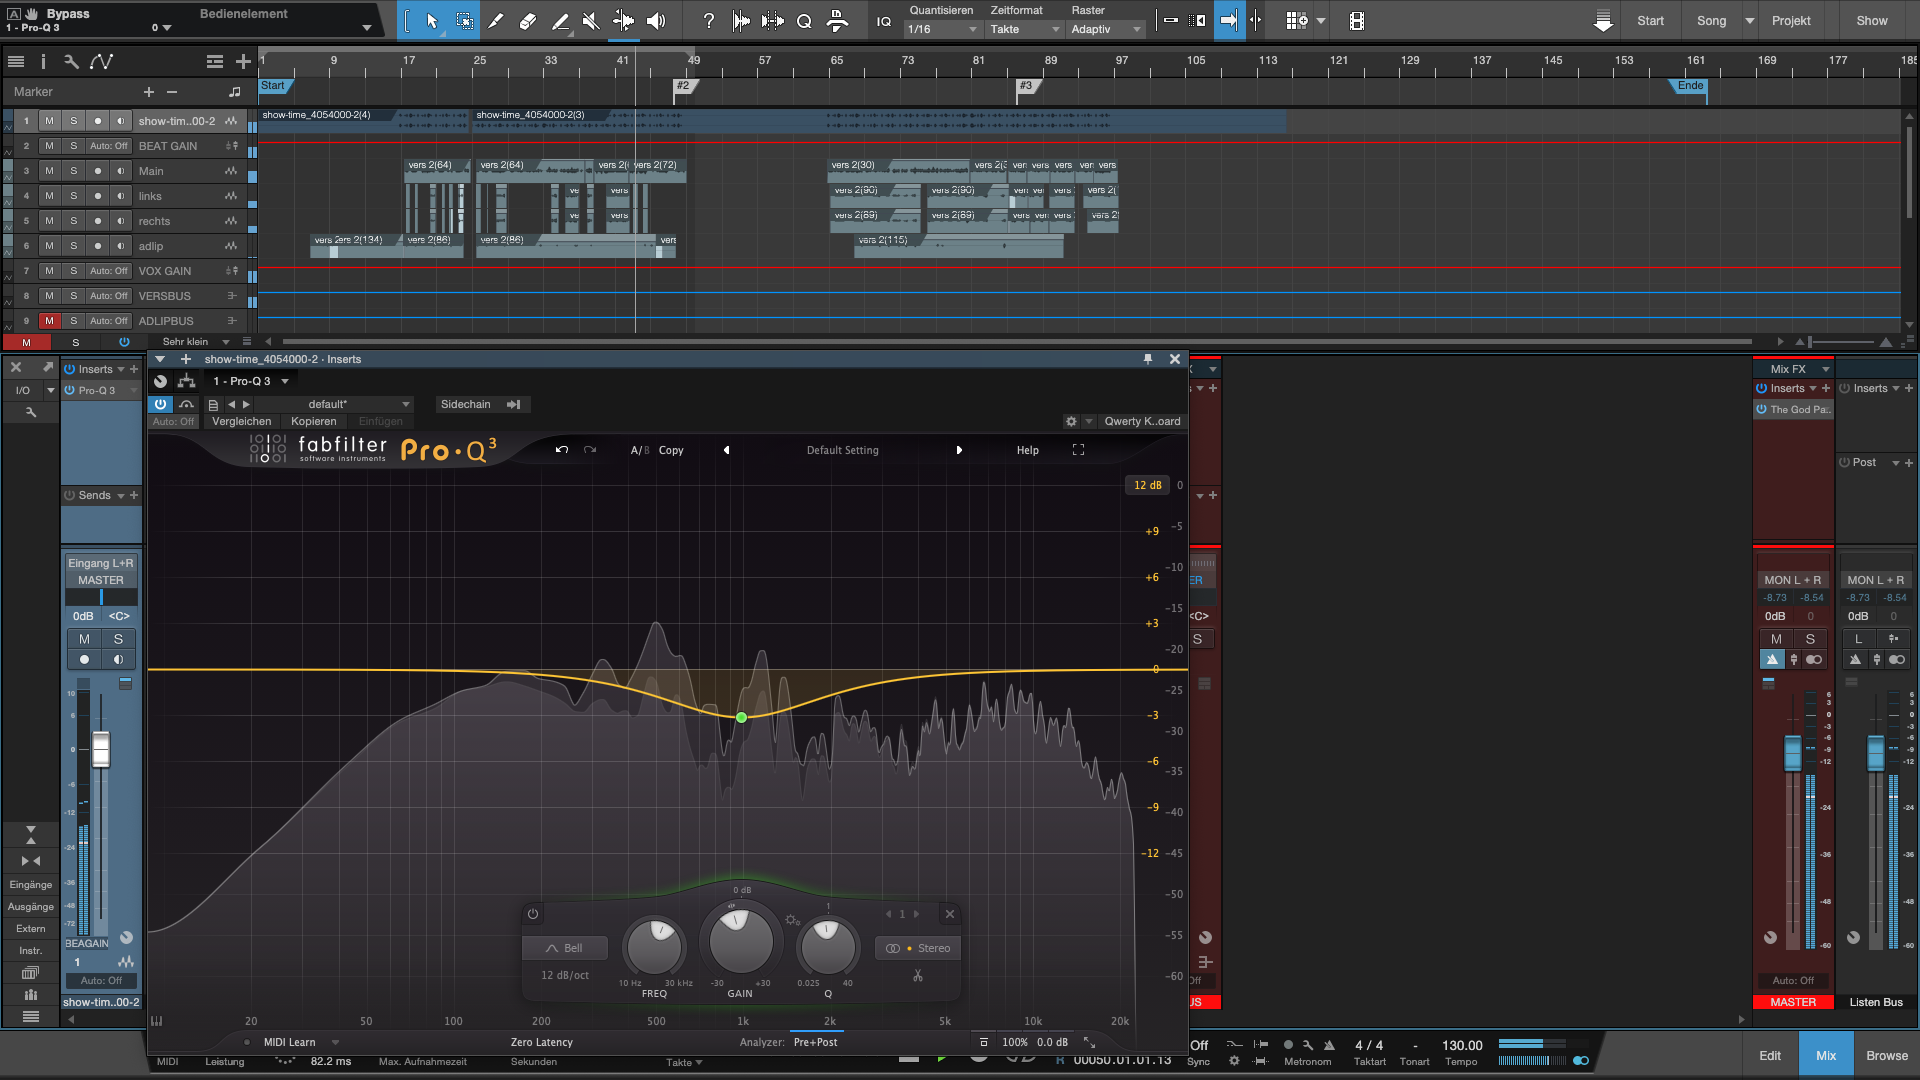Viewport: 1920px width, 1080px height.
Task: Click the 130.00 tempo field
Action: (x=1462, y=1046)
